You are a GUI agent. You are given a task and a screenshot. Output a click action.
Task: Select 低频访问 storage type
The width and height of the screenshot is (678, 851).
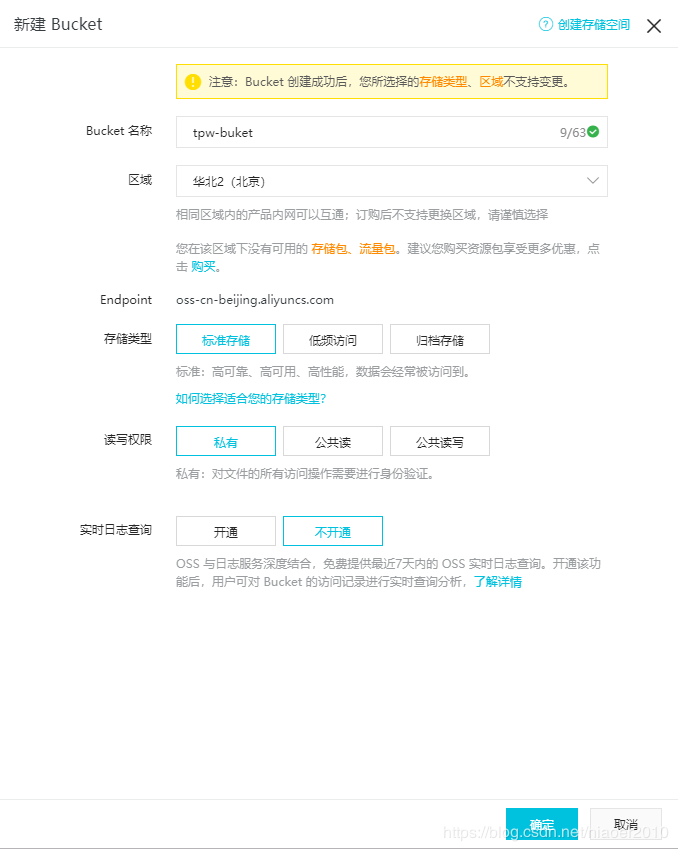click(333, 339)
